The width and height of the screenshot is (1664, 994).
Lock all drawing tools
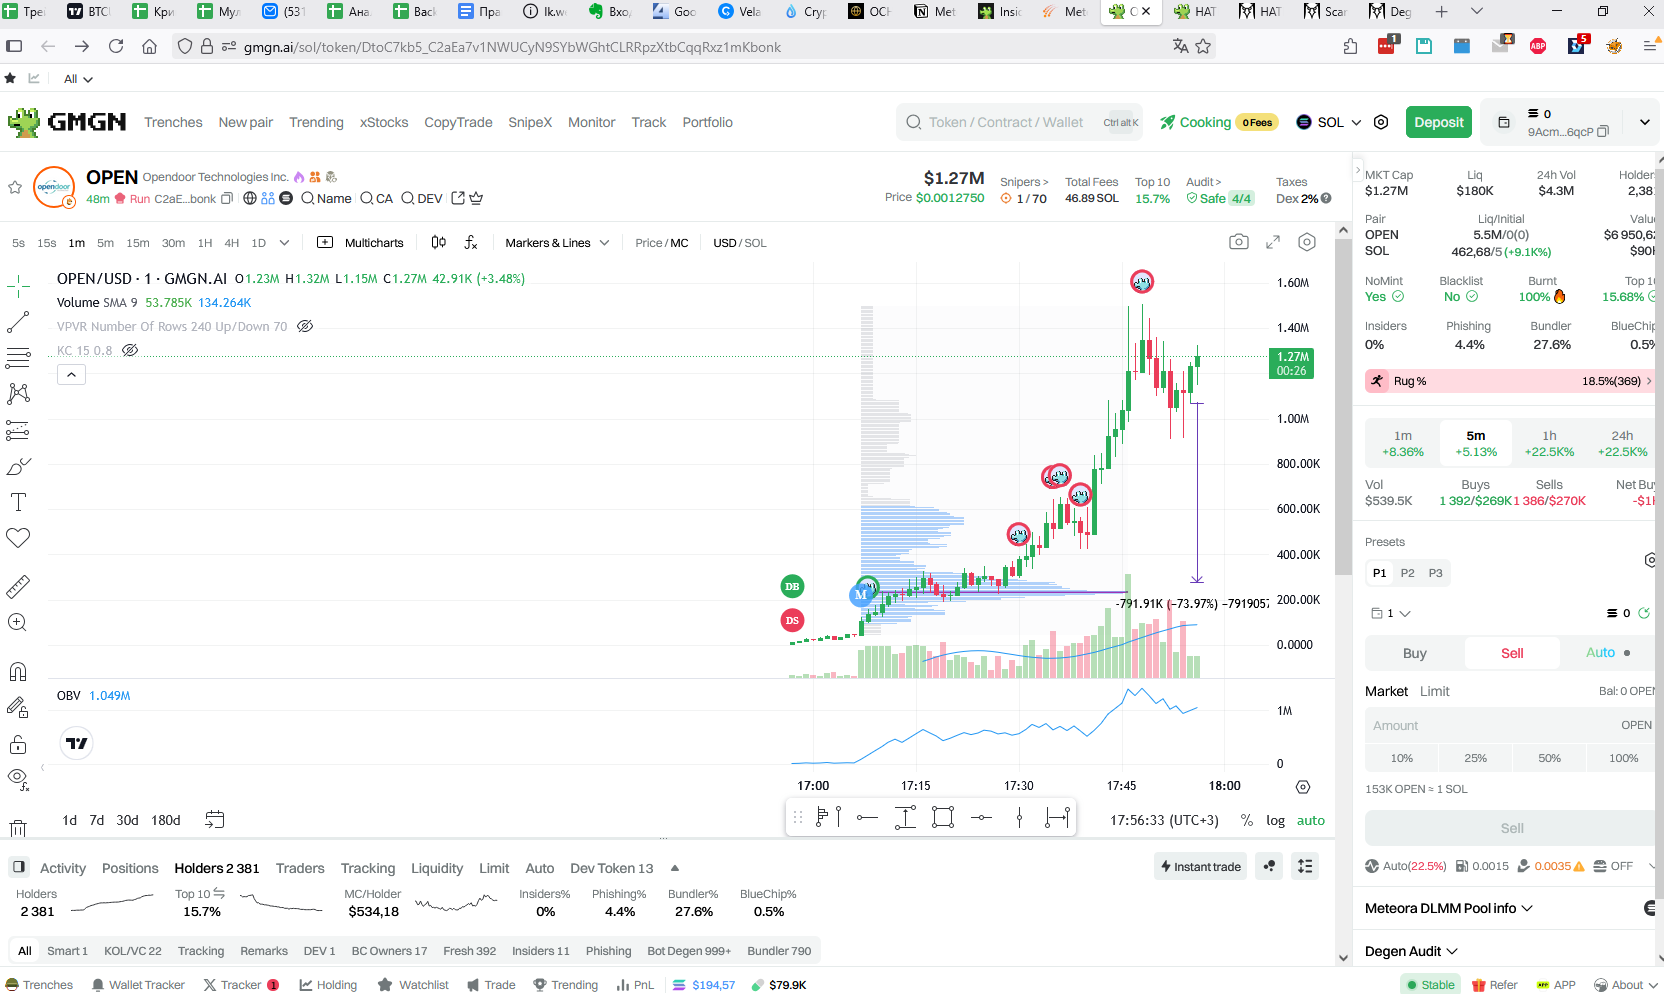(18, 744)
